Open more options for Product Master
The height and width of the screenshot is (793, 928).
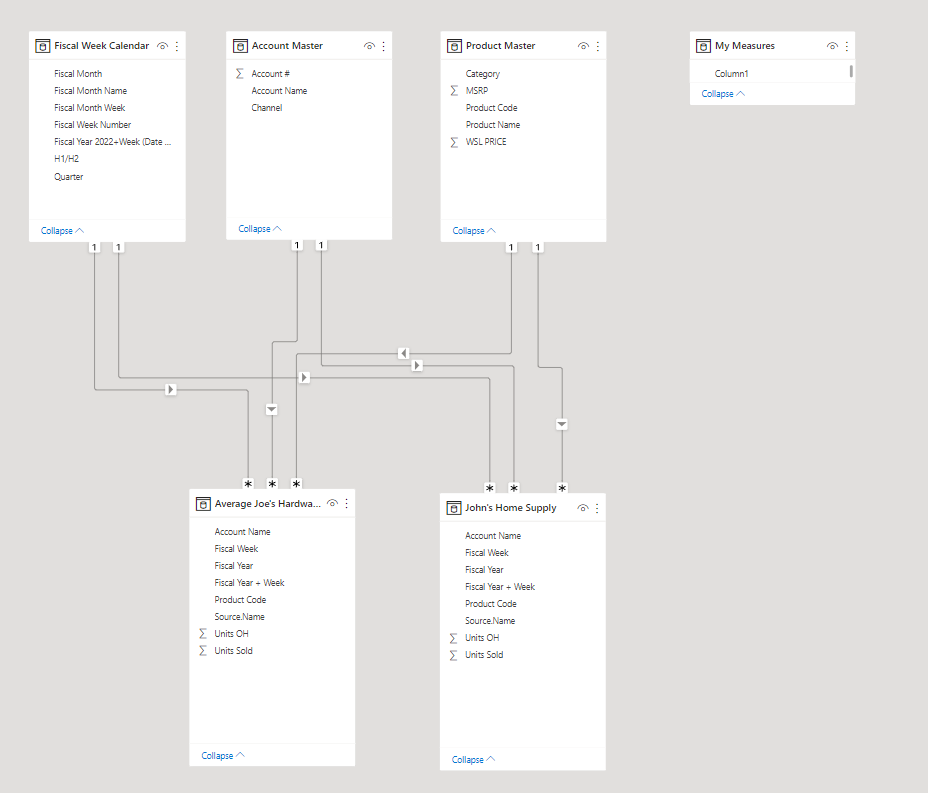click(x=598, y=46)
